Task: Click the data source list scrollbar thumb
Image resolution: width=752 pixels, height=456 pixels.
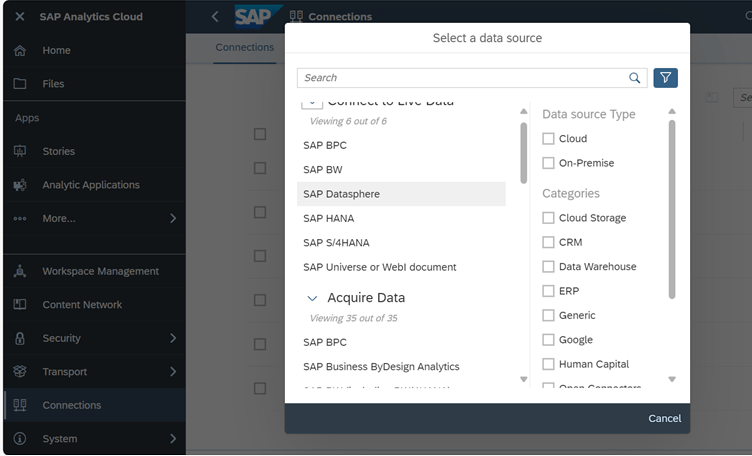Action: coord(524,153)
